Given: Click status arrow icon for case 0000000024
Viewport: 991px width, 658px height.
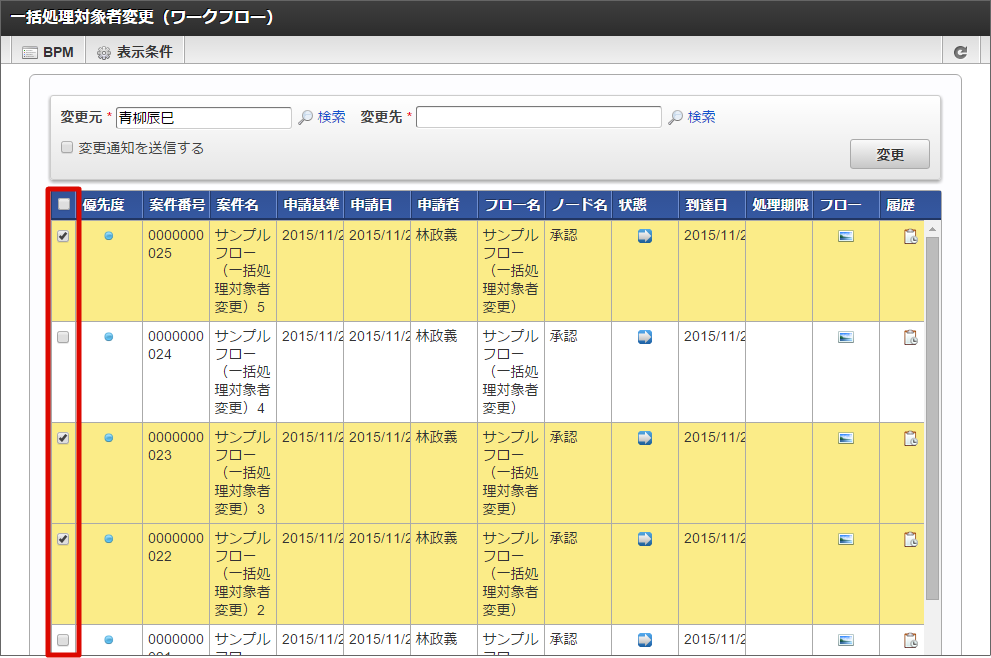Looking at the screenshot, I should pos(645,337).
